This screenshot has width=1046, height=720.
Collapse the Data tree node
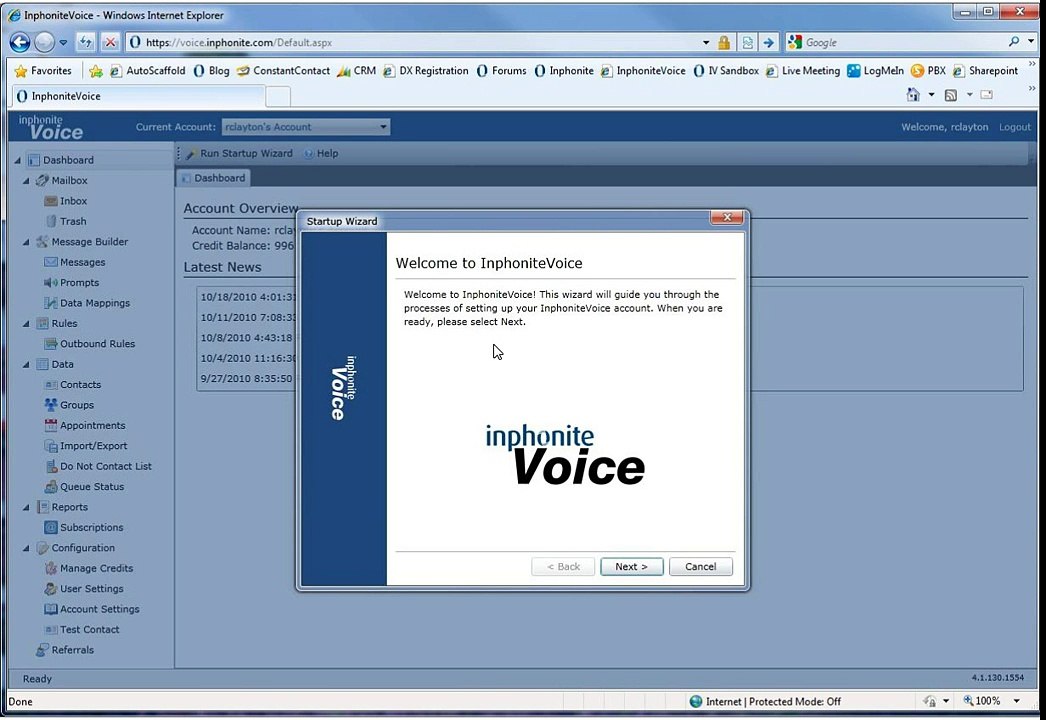click(26, 364)
